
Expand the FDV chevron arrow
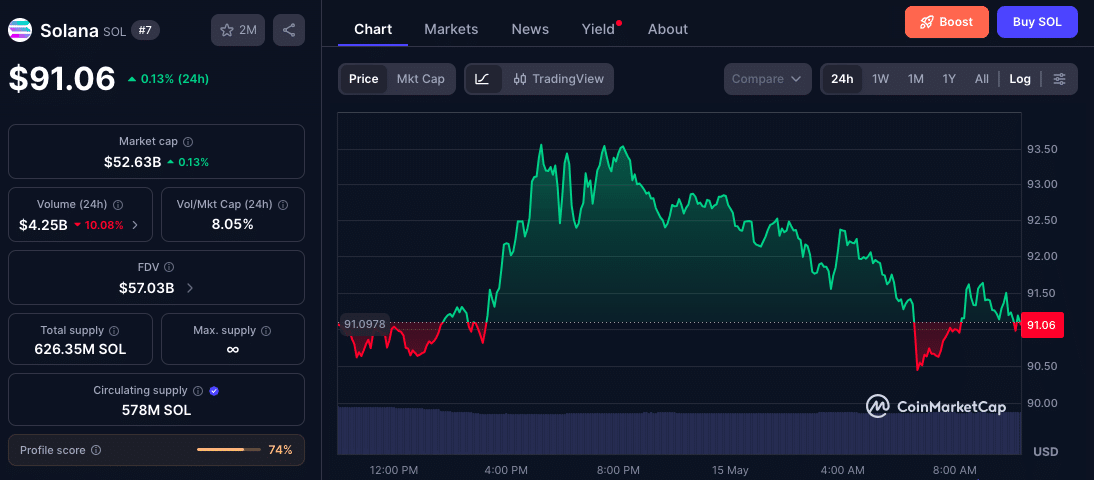pyautogui.click(x=190, y=287)
